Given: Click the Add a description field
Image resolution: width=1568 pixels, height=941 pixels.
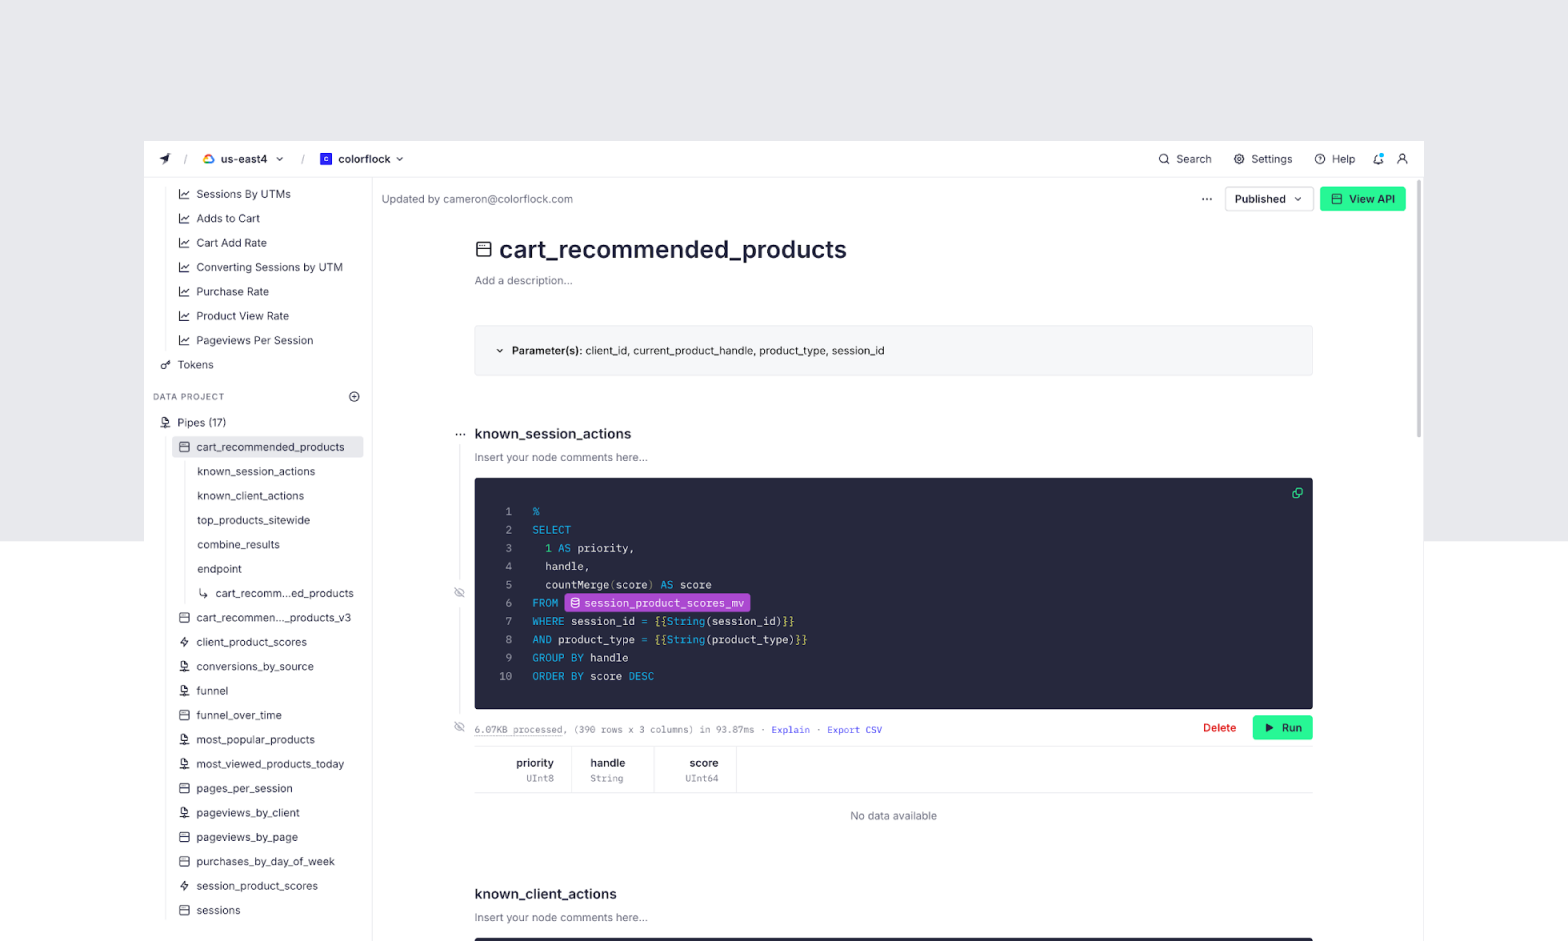Looking at the screenshot, I should pyautogui.click(x=523, y=281).
